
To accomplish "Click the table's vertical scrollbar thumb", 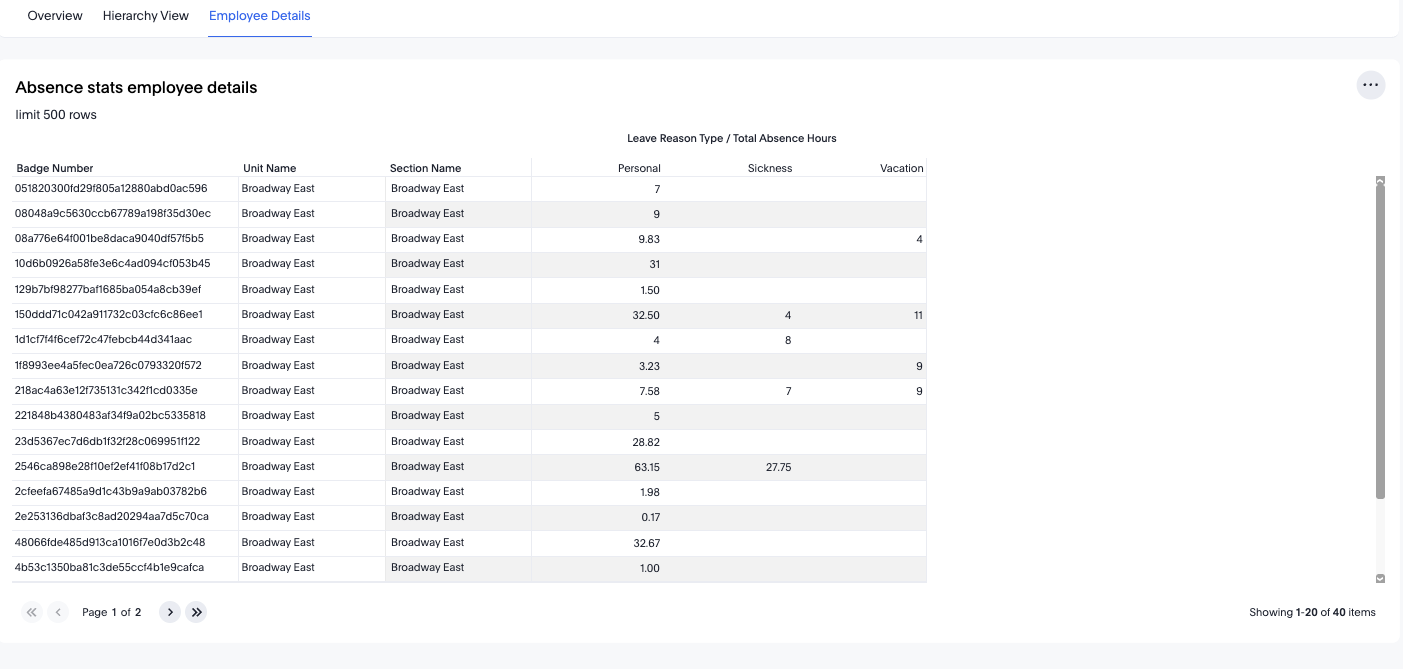I will [x=1380, y=340].
